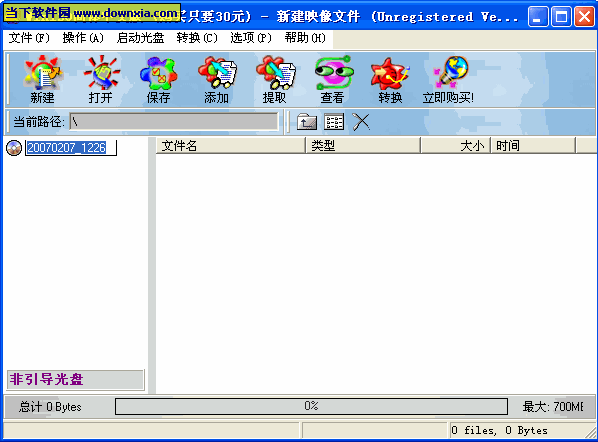
Task: Go up one folder level icon
Action: pyautogui.click(x=307, y=122)
